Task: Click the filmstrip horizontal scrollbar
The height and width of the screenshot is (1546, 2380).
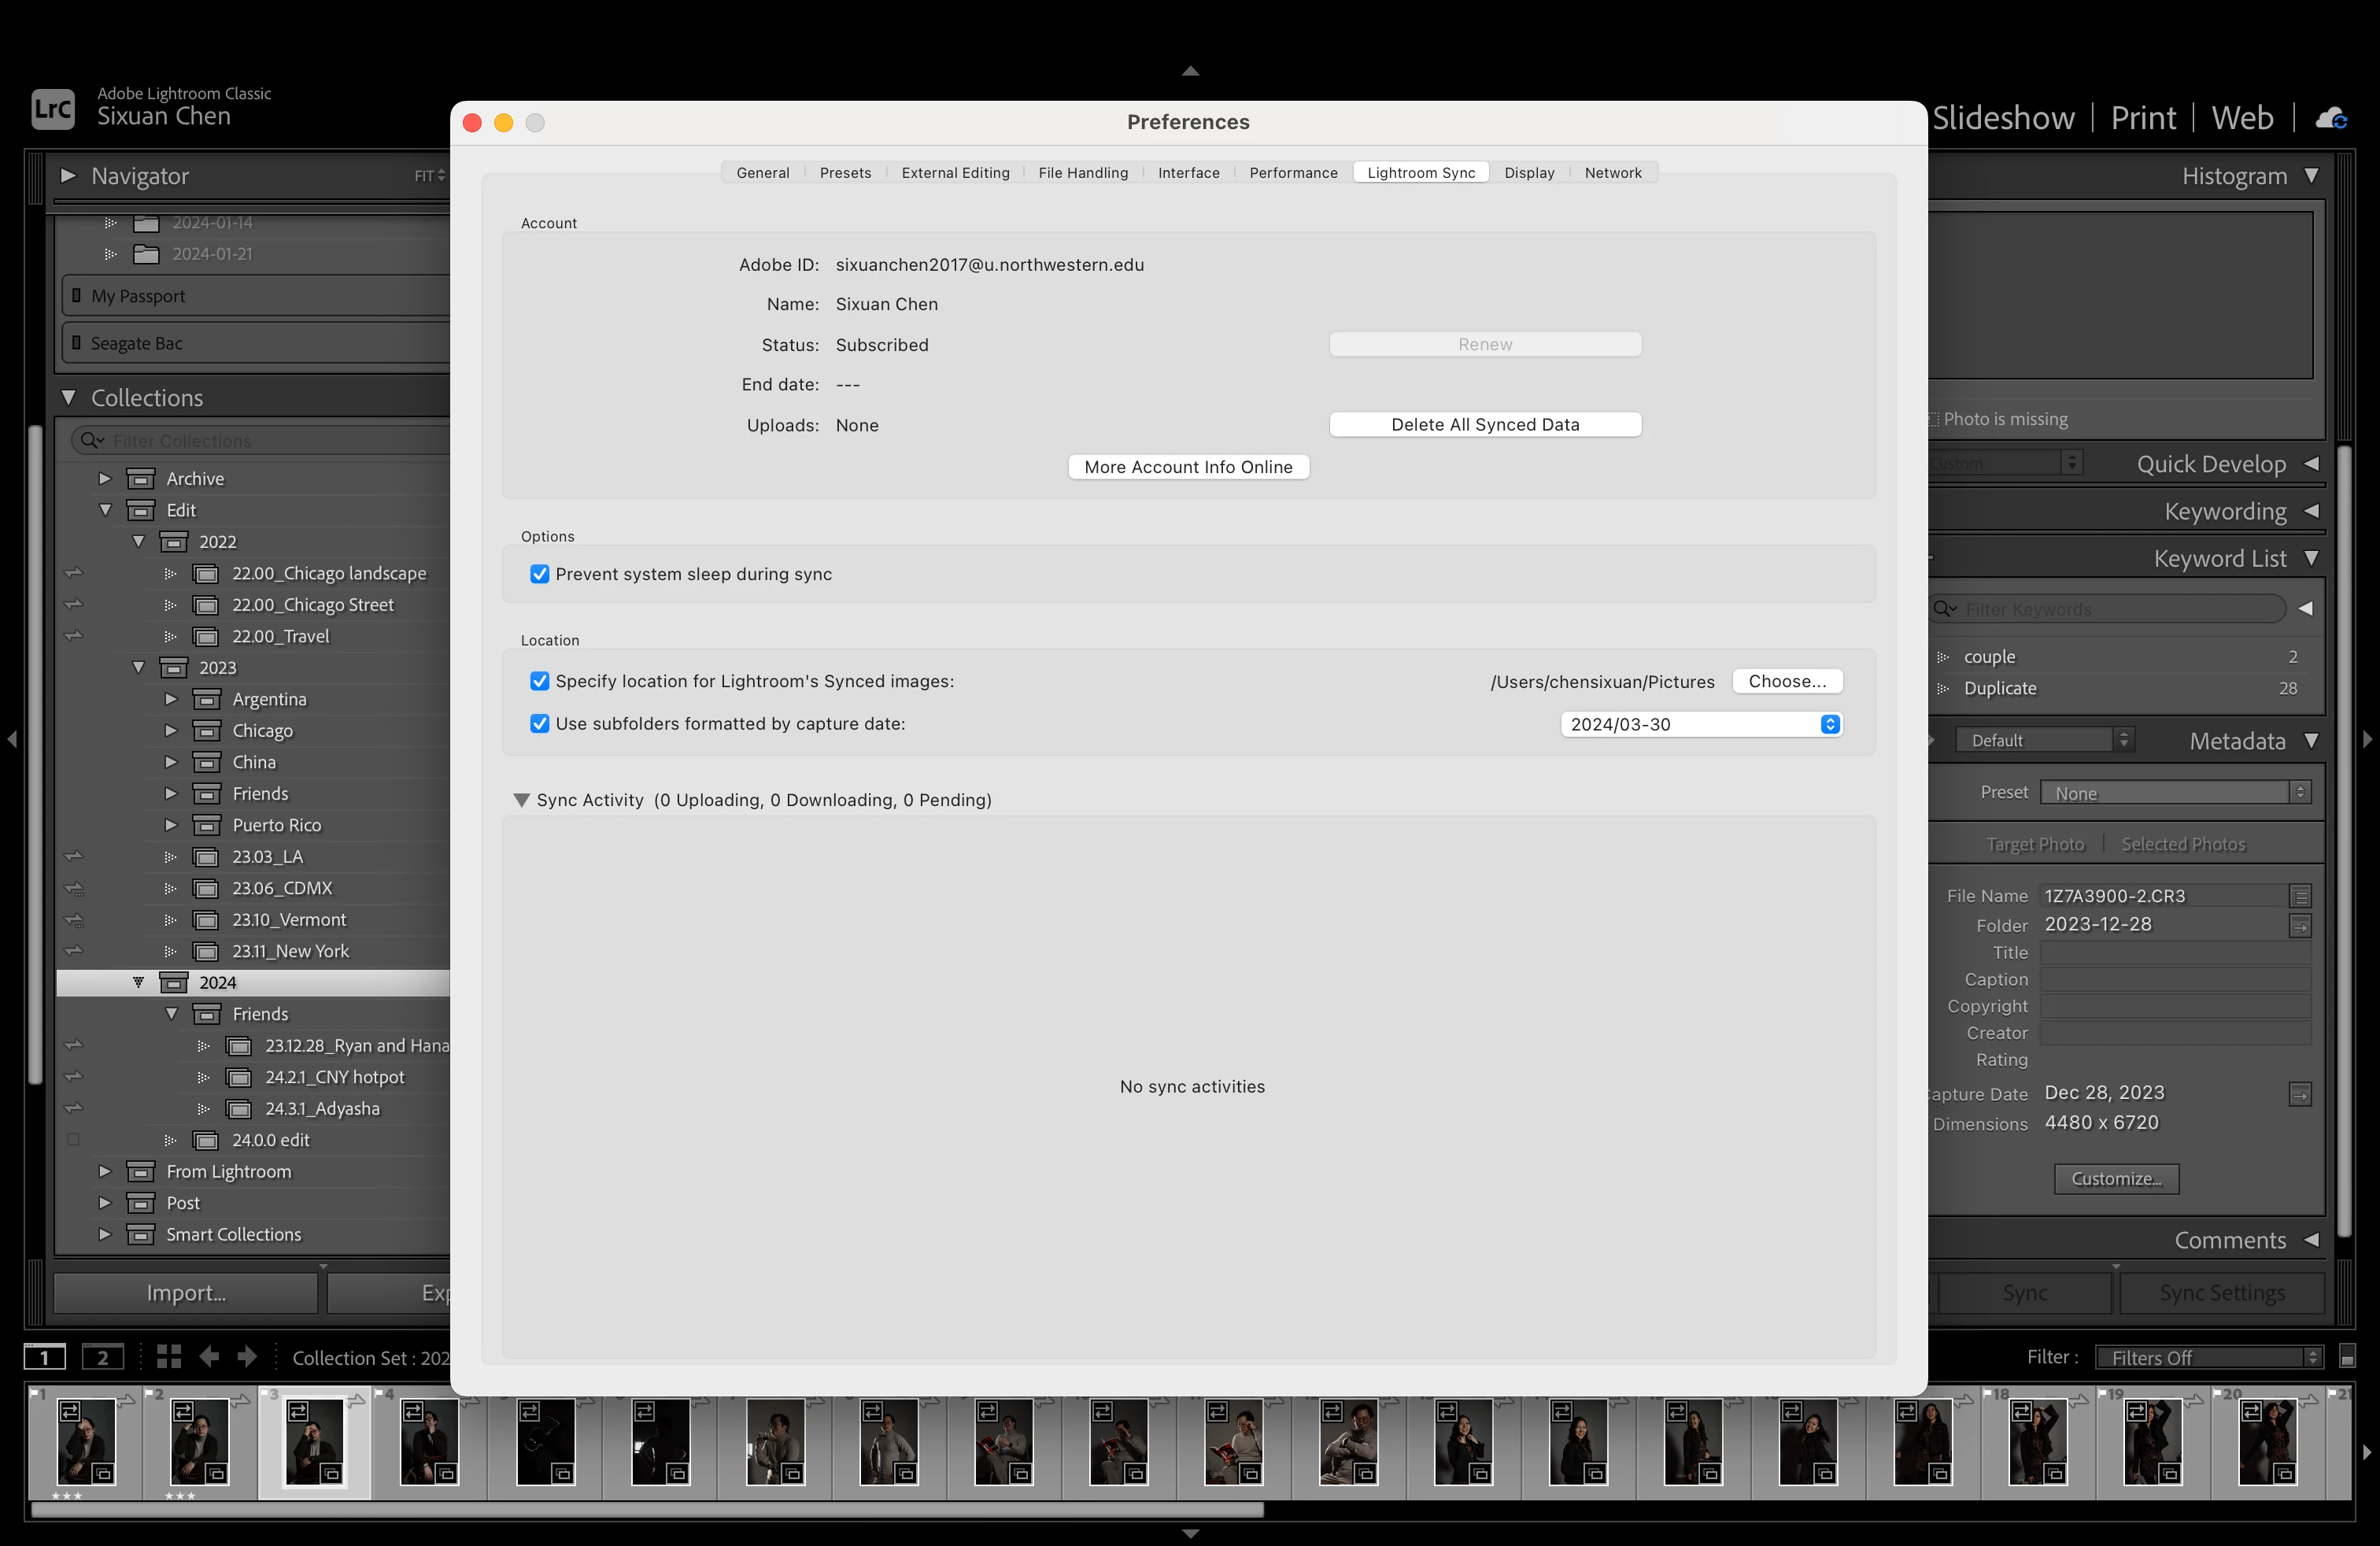Action: point(647,1510)
